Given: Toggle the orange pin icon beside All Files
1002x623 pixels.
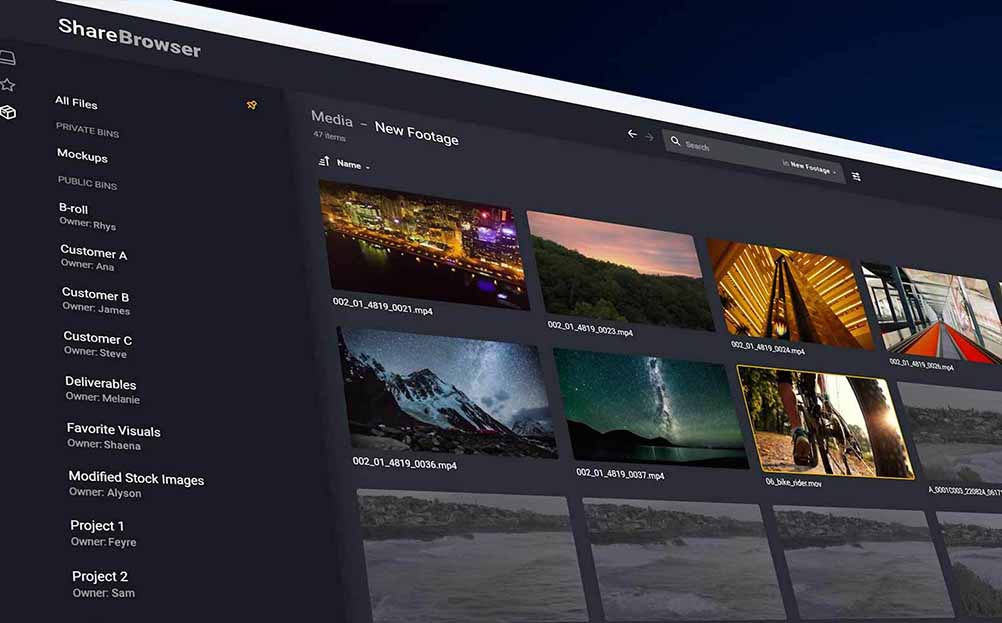Looking at the screenshot, I should click(252, 105).
